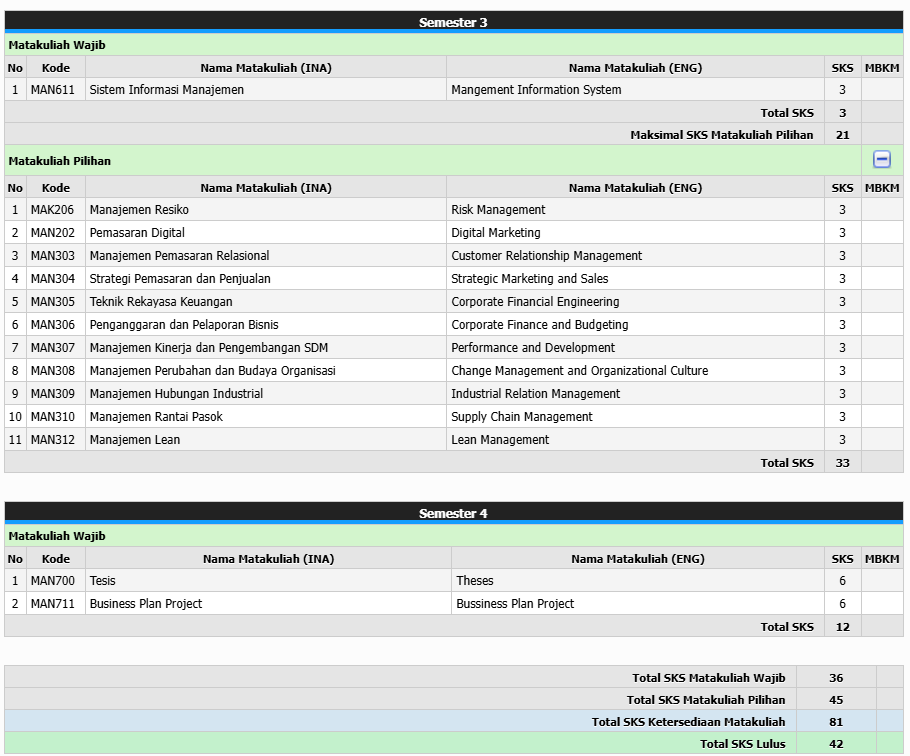Select course code MAN310
This screenshot has height=756, width=910.
click(53, 417)
